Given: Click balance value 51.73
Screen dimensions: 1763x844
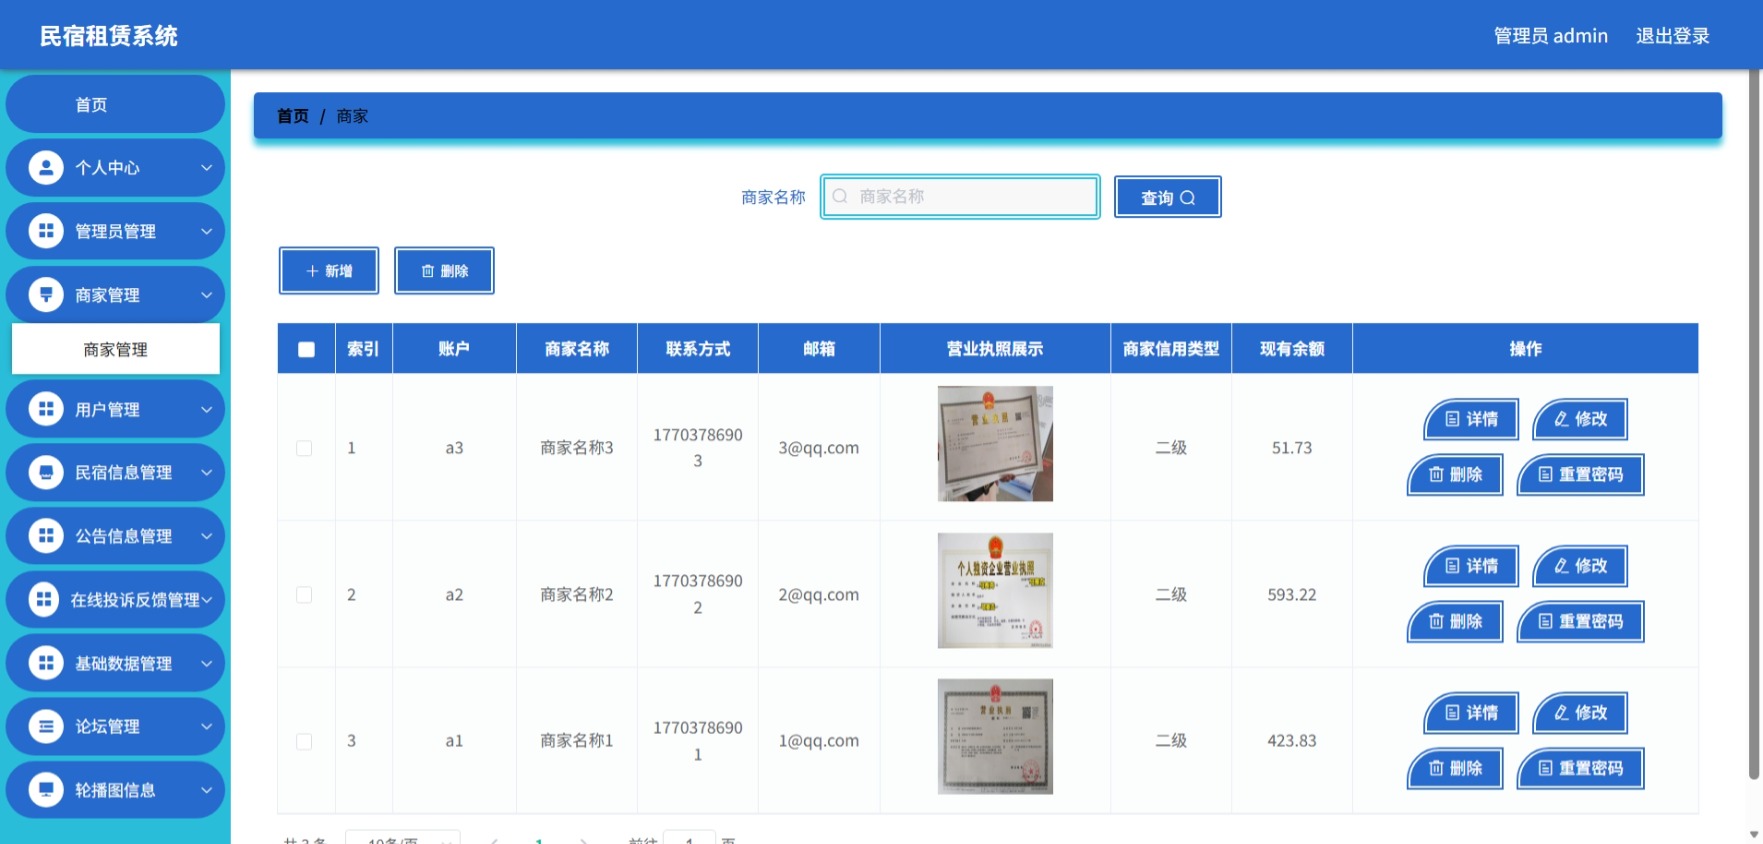Looking at the screenshot, I should point(1292,448).
